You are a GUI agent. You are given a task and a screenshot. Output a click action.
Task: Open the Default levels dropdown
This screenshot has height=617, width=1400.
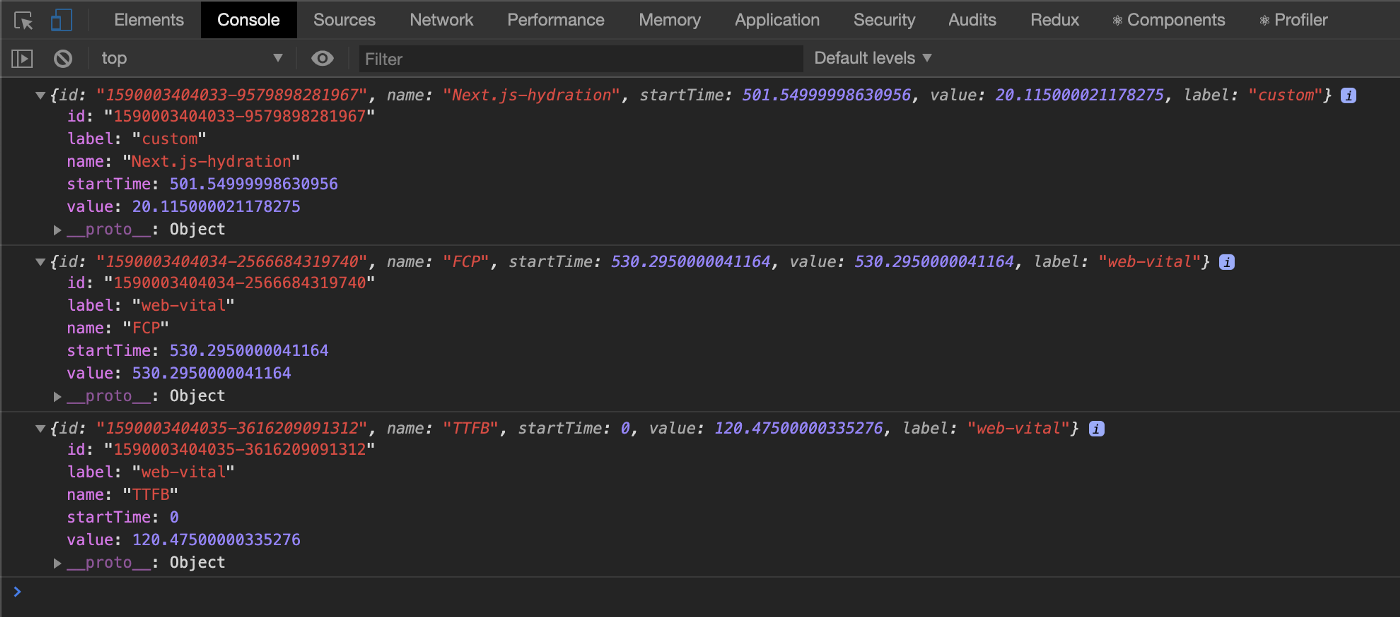tap(869, 58)
